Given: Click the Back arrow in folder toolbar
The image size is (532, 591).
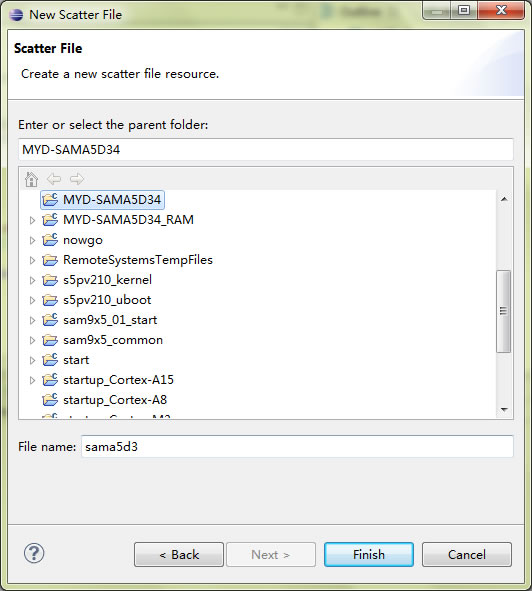Looking at the screenshot, I should tap(54, 179).
